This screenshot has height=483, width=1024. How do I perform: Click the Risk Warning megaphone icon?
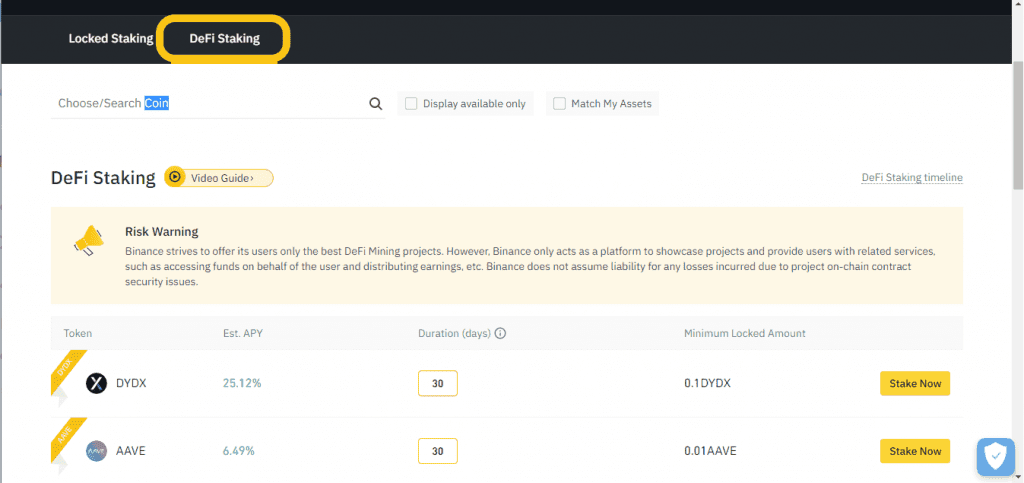click(88, 240)
